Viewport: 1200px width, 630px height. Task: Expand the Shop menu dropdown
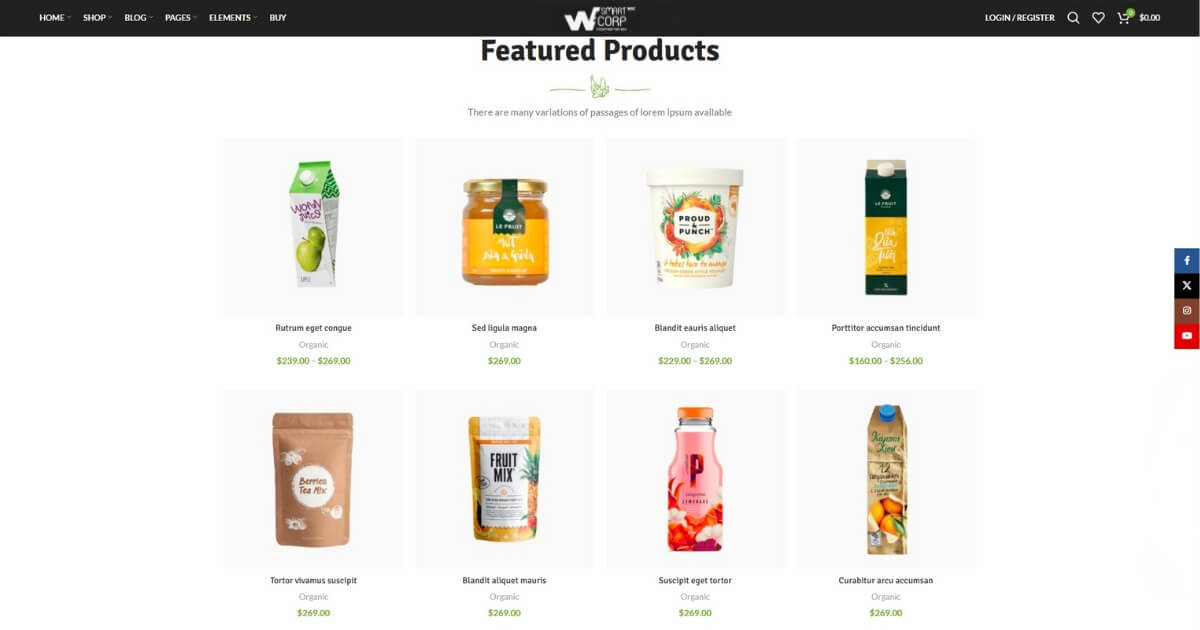pos(97,18)
